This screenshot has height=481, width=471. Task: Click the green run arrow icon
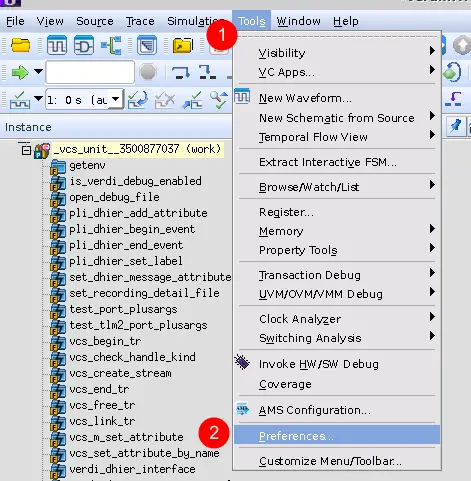(x=20, y=72)
